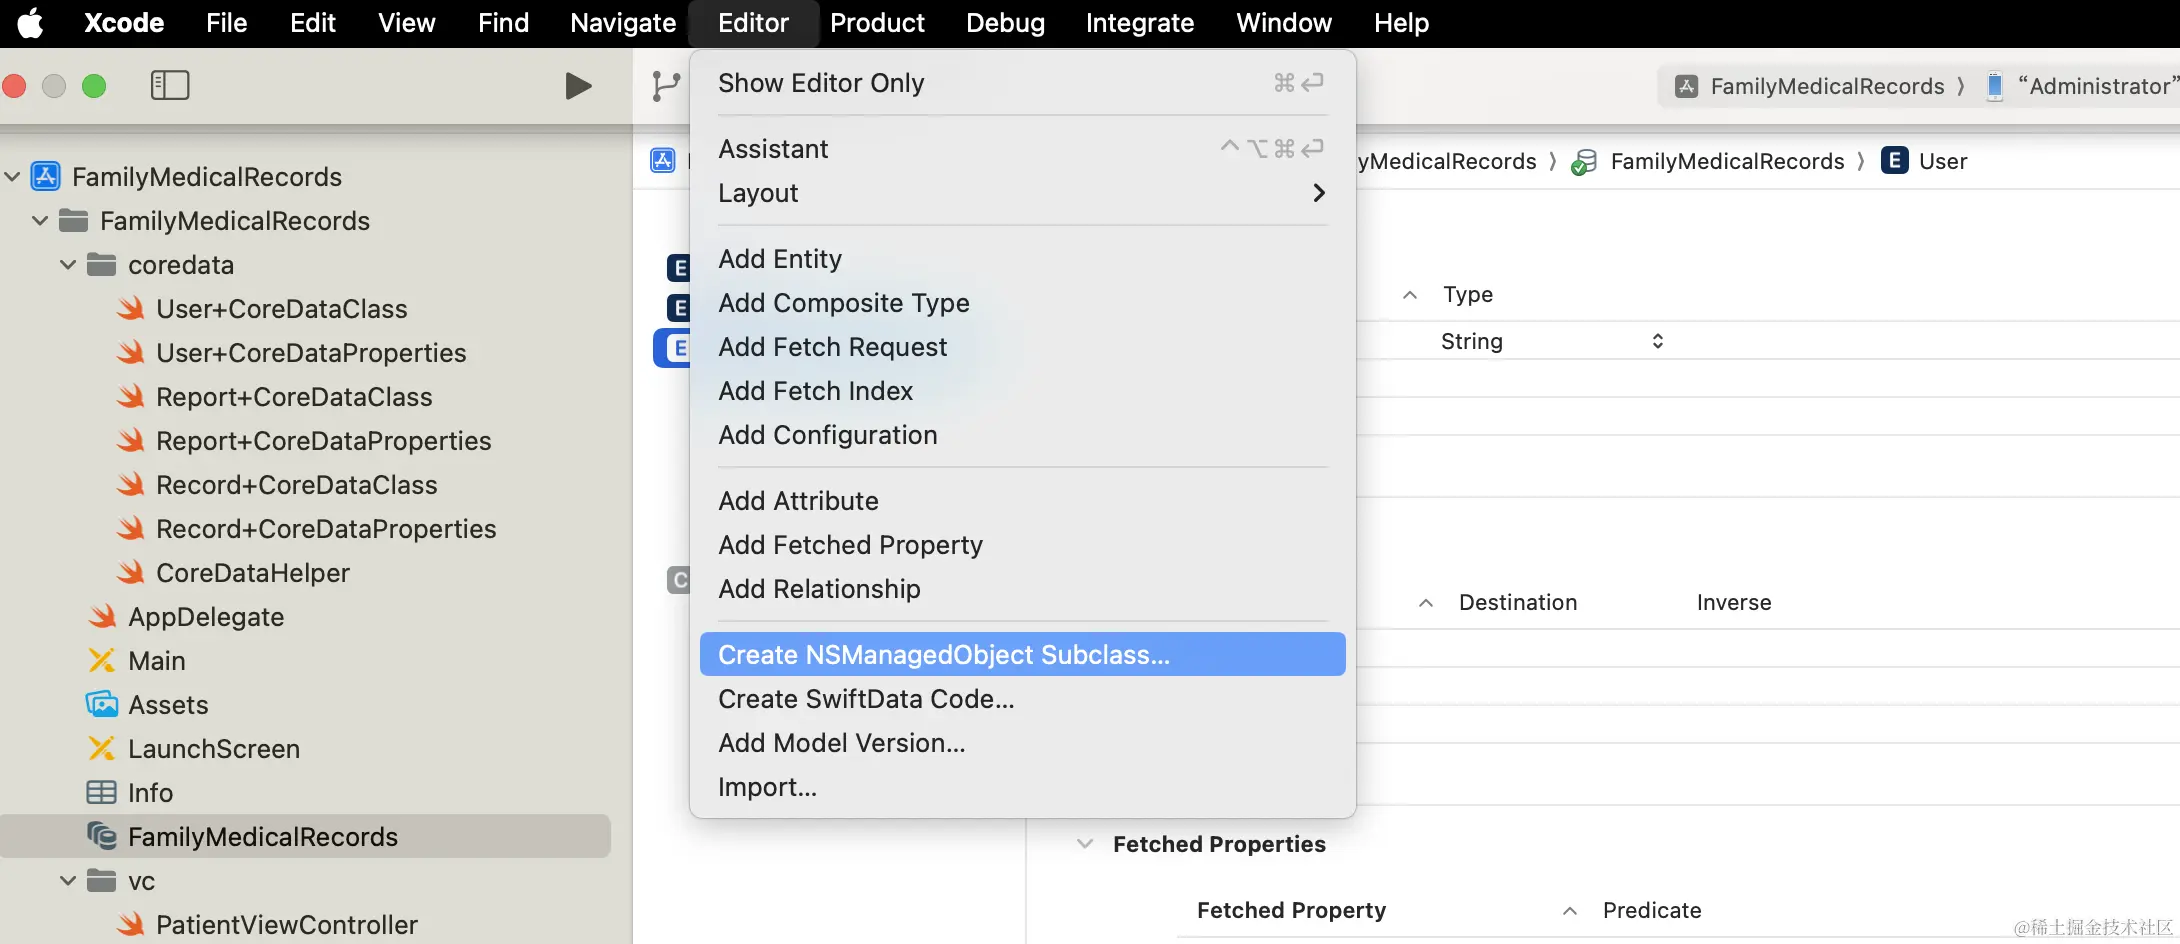The image size is (2180, 944).
Task: Click the User breadcrumb label
Action: tap(1943, 161)
